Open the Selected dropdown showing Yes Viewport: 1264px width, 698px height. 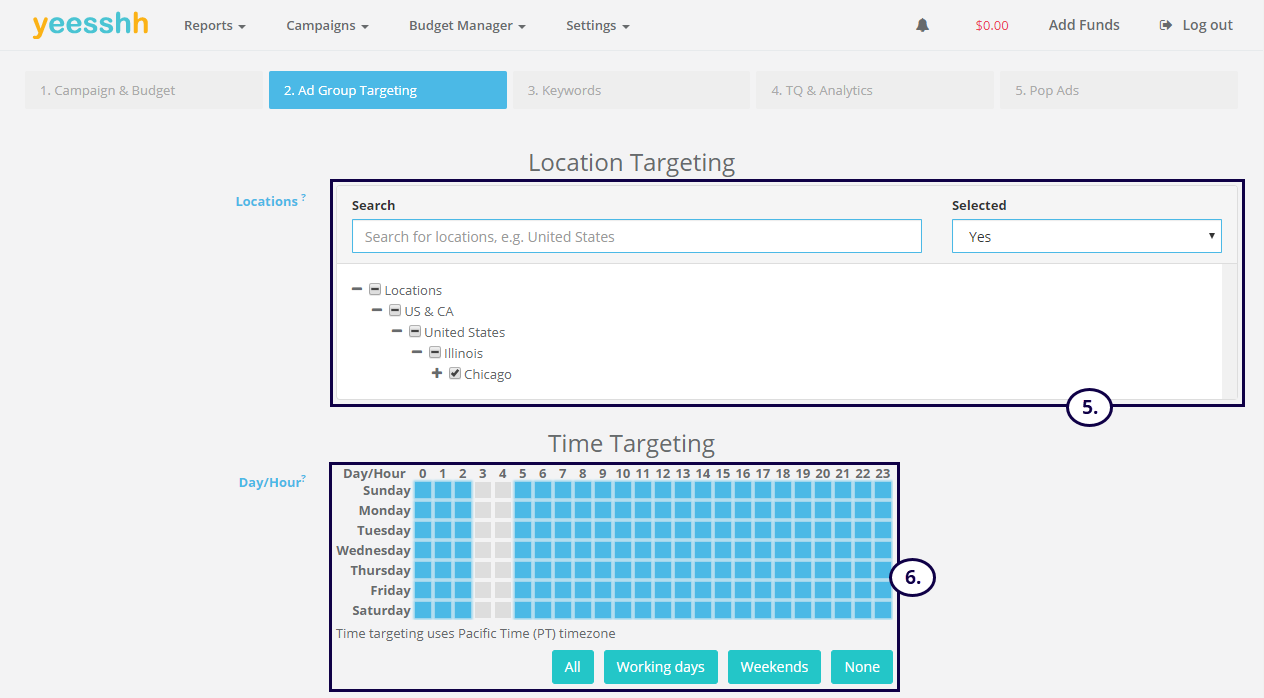pos(1086,237)
